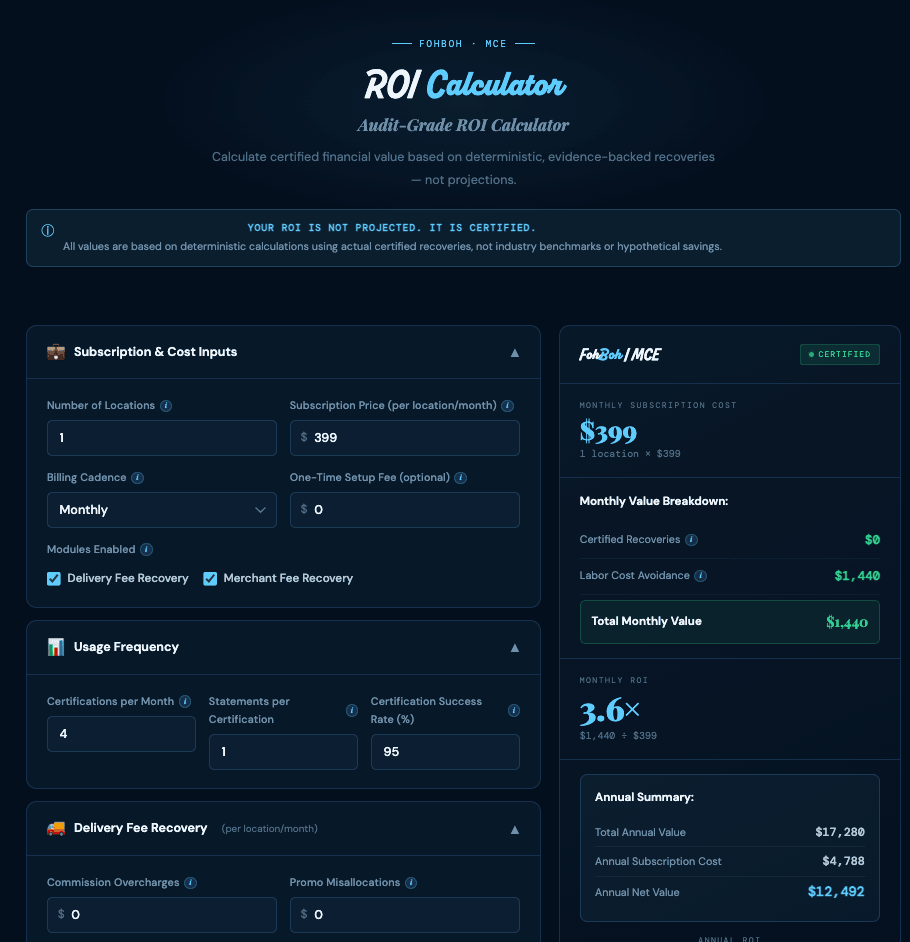The image size is (910, 942).
Task: Click info icon beside Certification Success Rate
Action: point(514,711)
